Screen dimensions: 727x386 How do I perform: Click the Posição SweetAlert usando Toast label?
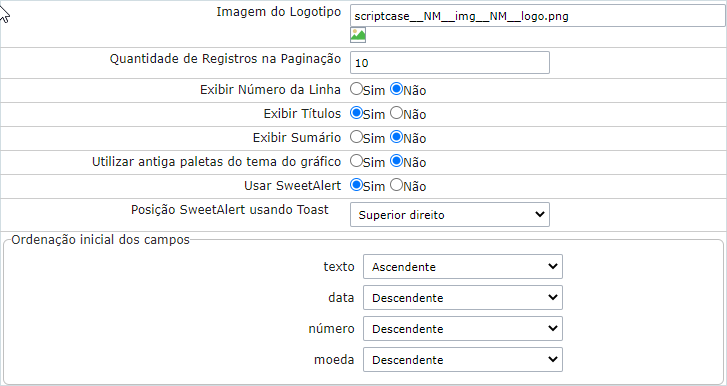(x=230, y=210)
